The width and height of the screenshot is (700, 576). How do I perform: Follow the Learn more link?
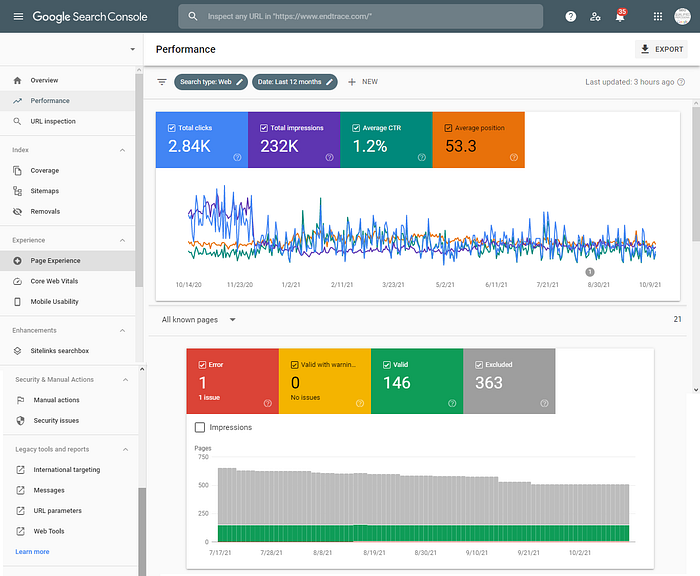tap(32, 552)
